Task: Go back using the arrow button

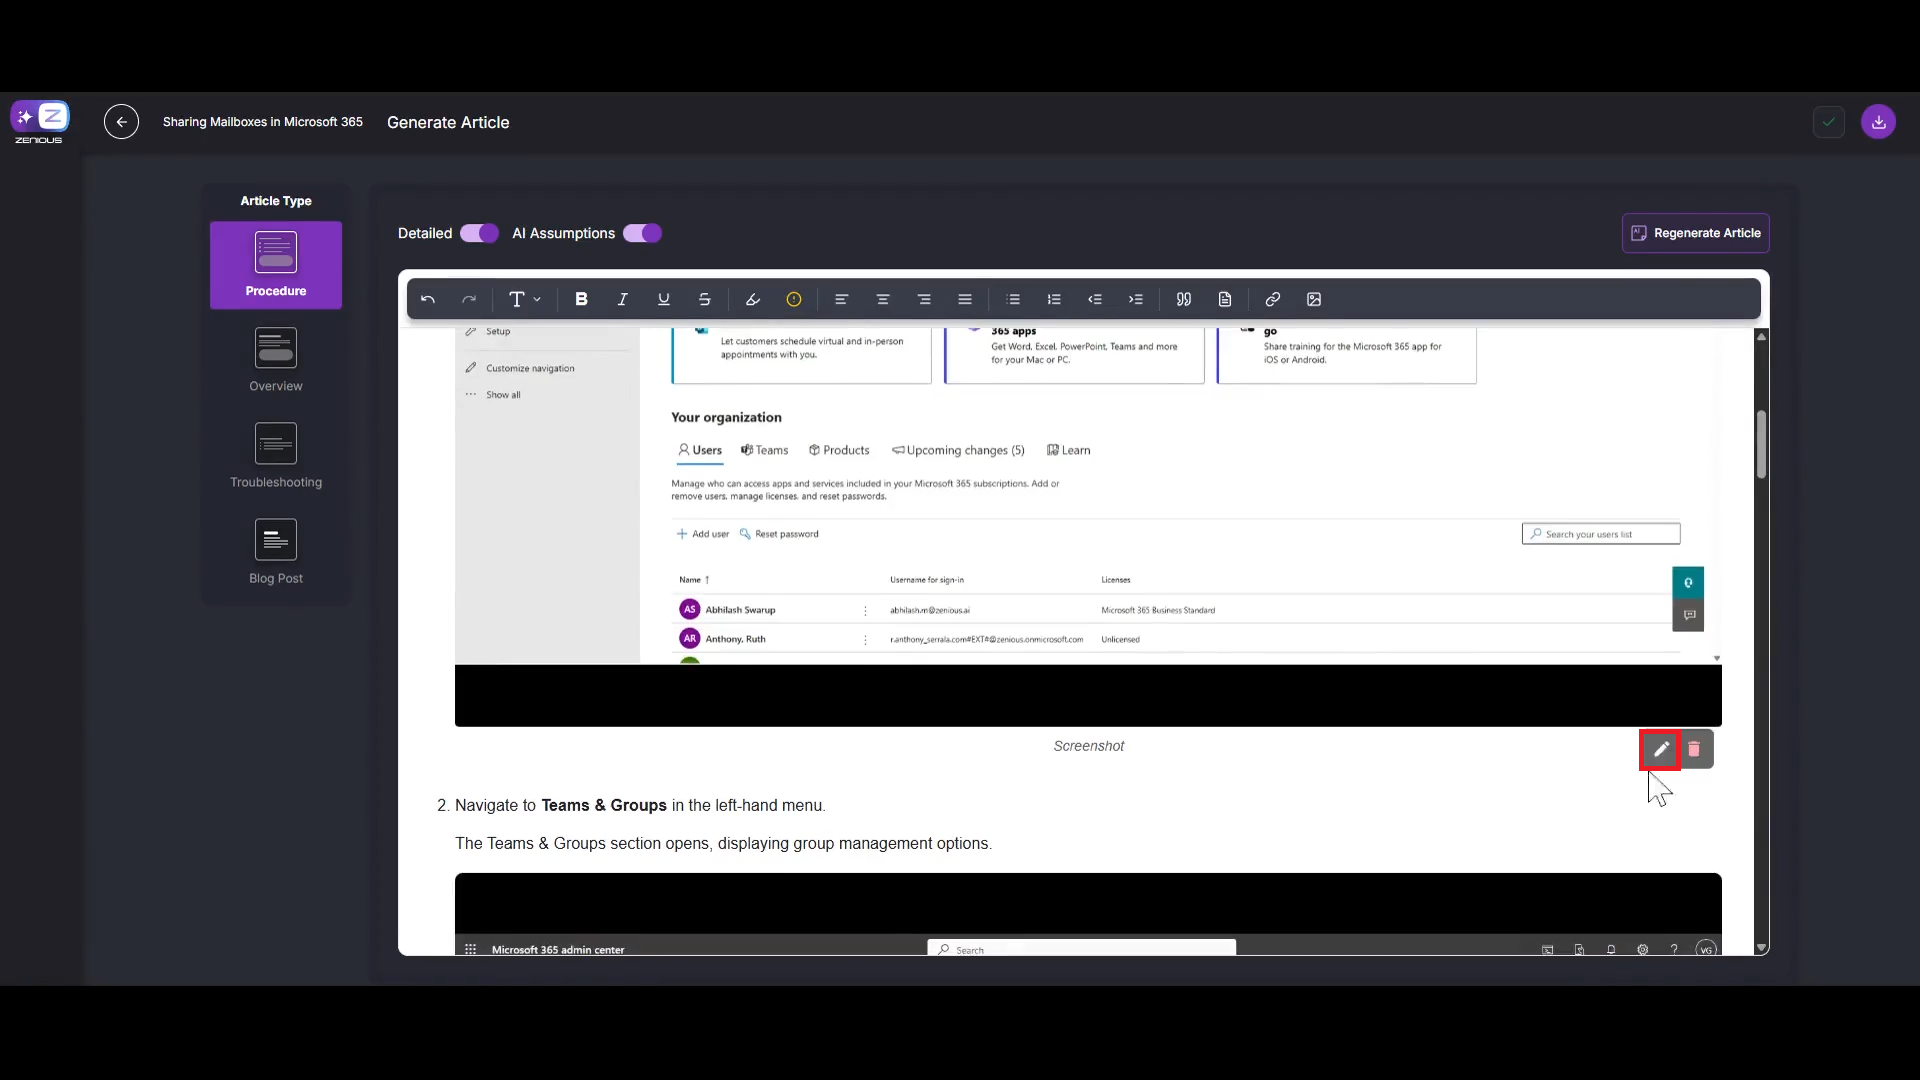Action: (121, 122)
